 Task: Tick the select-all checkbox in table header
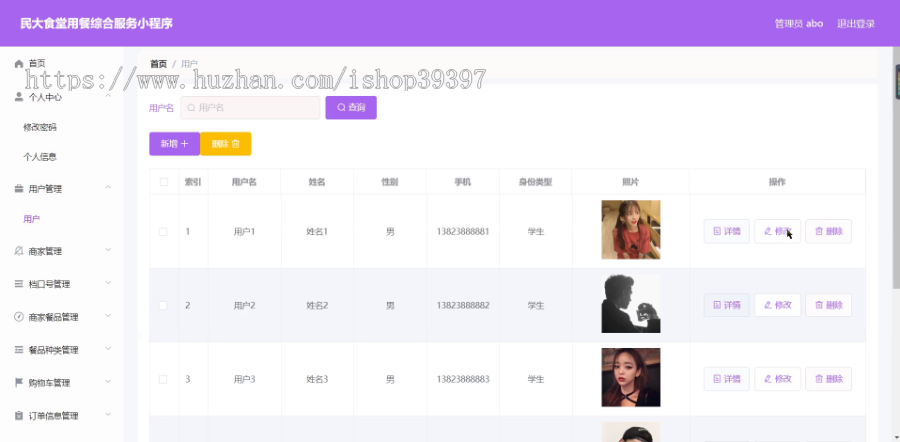164,182
